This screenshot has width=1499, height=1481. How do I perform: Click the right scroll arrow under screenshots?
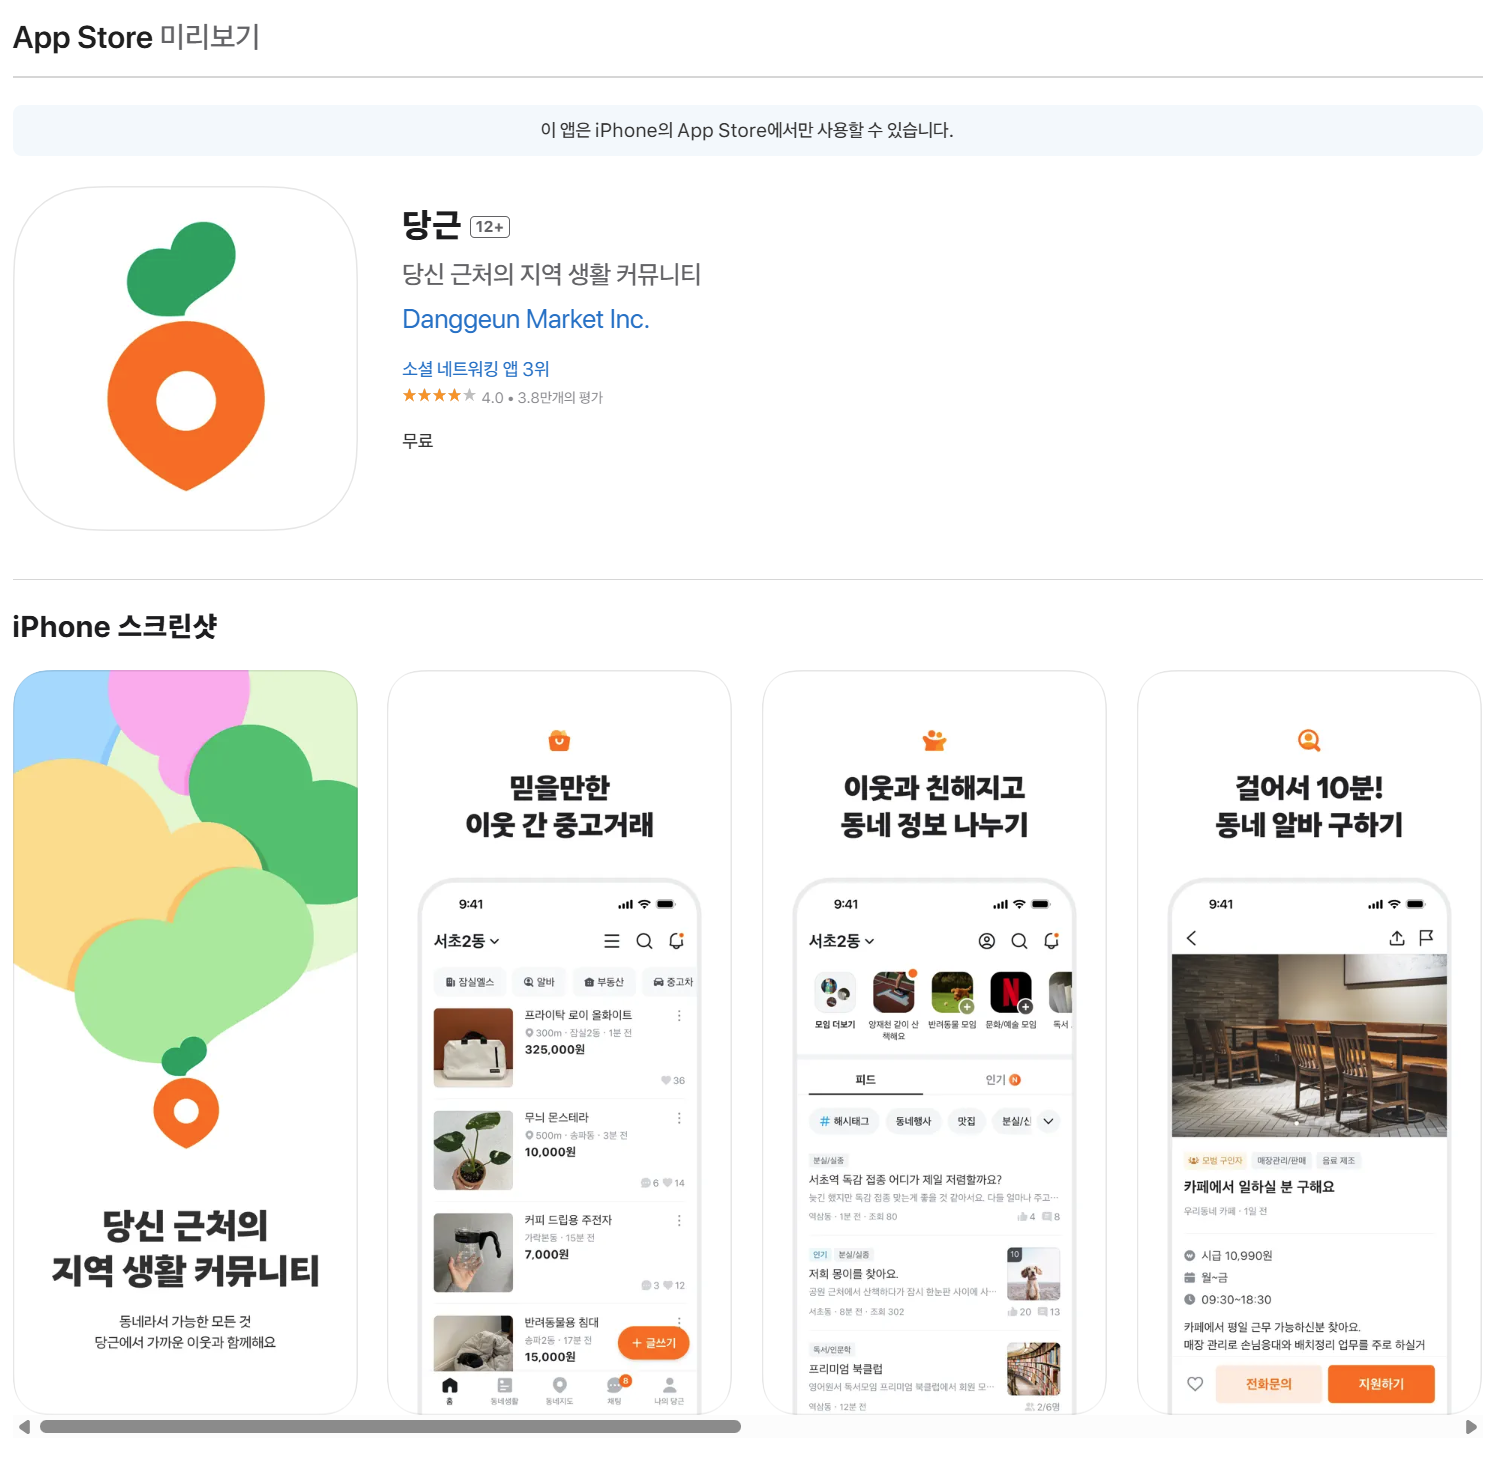1471,1427
